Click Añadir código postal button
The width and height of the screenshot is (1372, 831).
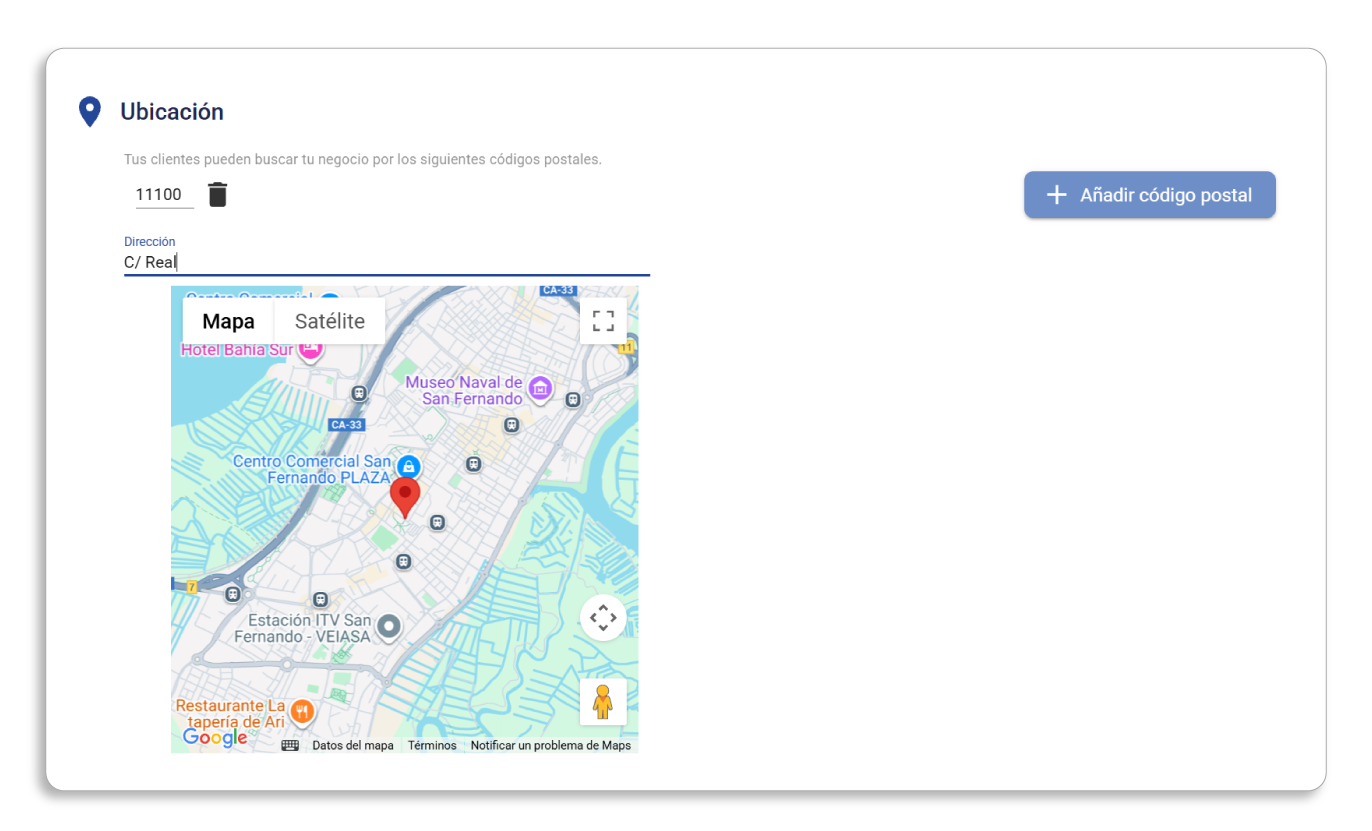tap(1150, 195)
